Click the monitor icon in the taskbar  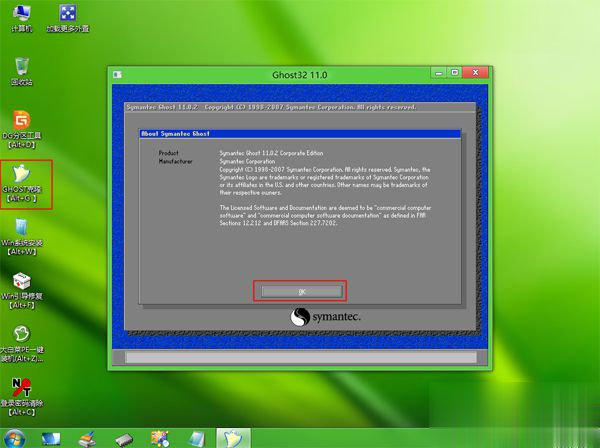[x=52, y=438]
